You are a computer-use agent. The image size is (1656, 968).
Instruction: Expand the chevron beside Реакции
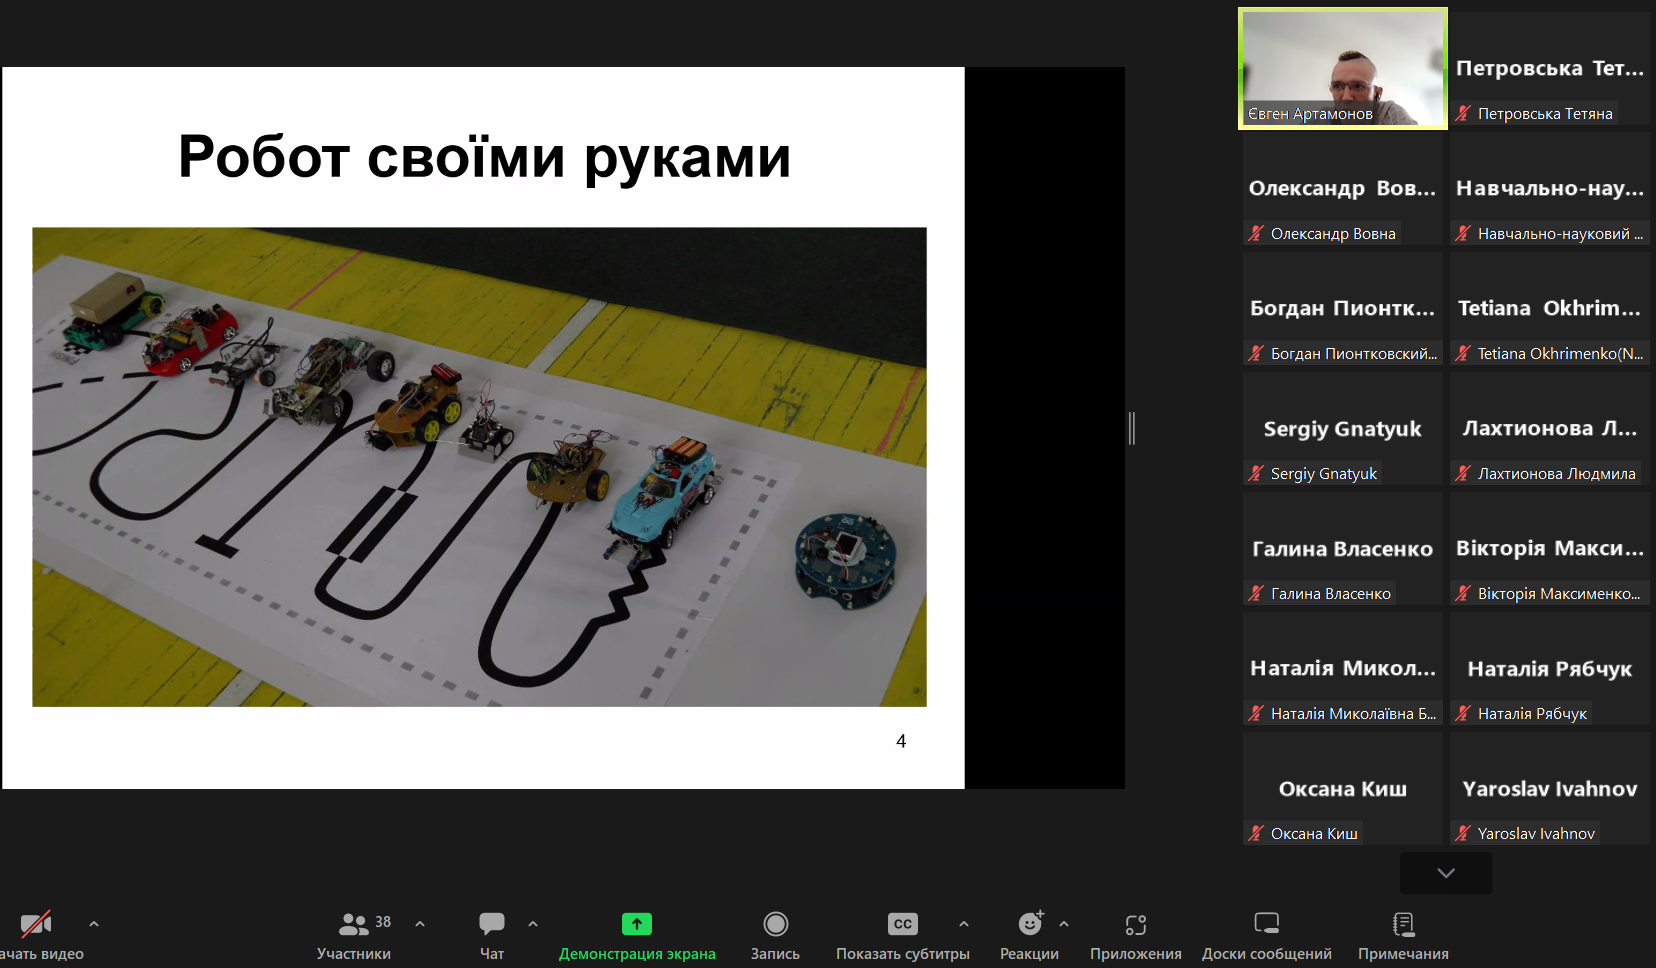[1064, 924]
